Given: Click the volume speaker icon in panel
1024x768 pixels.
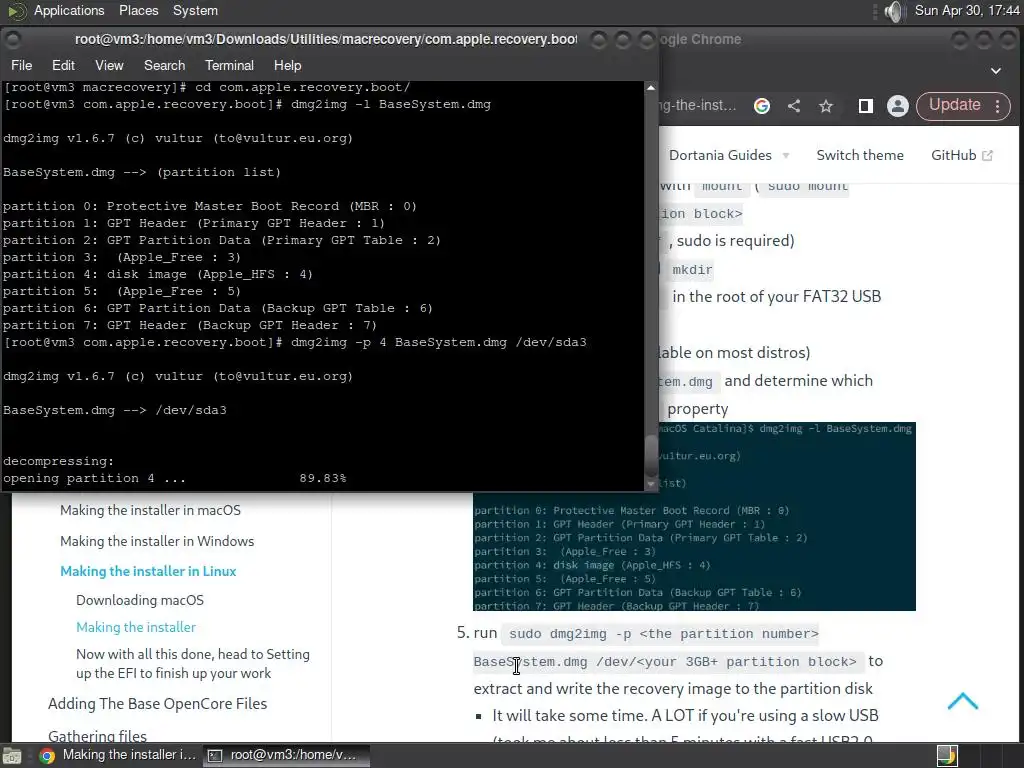Looking at the screenshot, I should click(894, 11).
